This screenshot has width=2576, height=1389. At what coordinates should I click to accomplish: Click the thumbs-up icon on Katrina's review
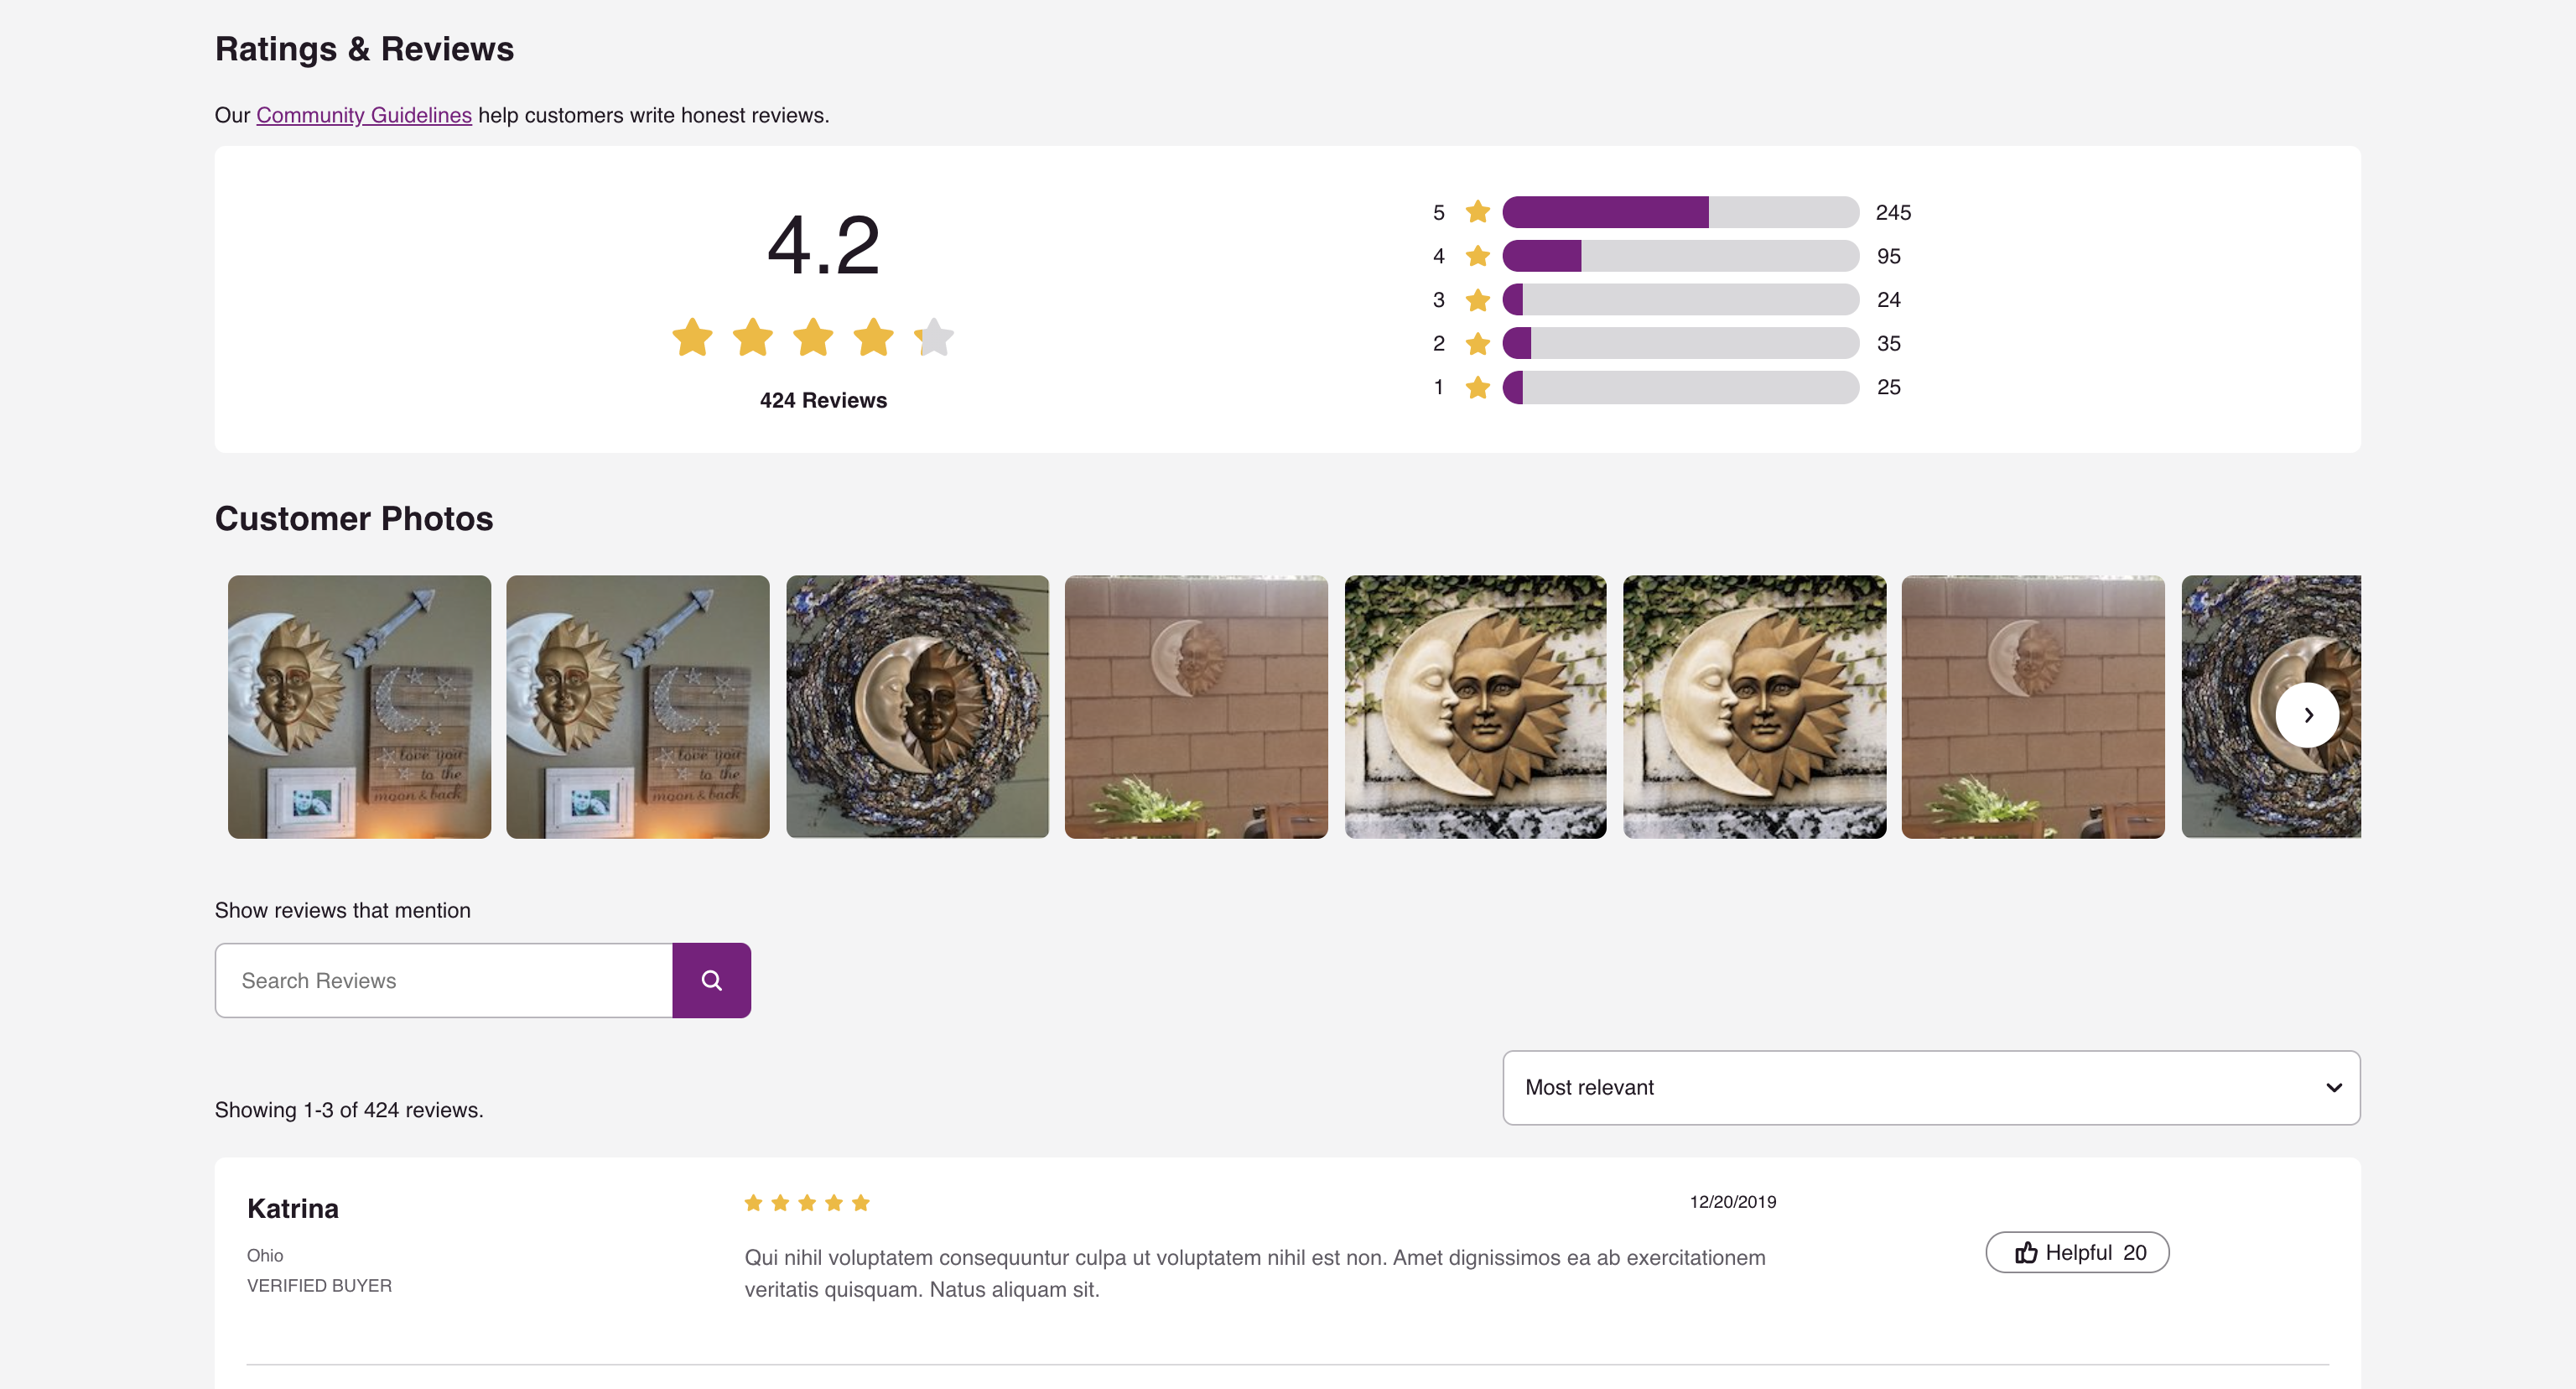pyautogui.click(x=2026, y=1253)
